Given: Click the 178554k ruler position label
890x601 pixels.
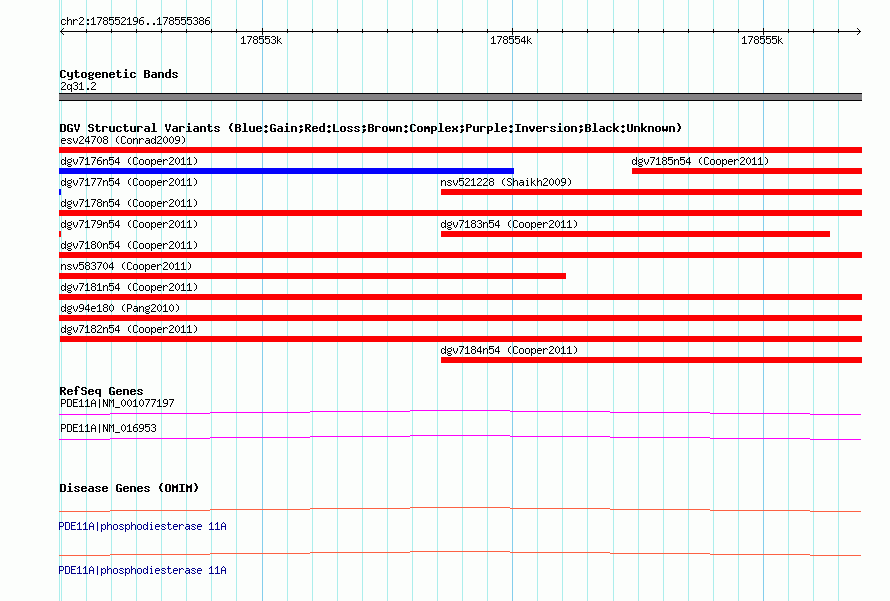Looking at the screenshot, I should [511, 40].
